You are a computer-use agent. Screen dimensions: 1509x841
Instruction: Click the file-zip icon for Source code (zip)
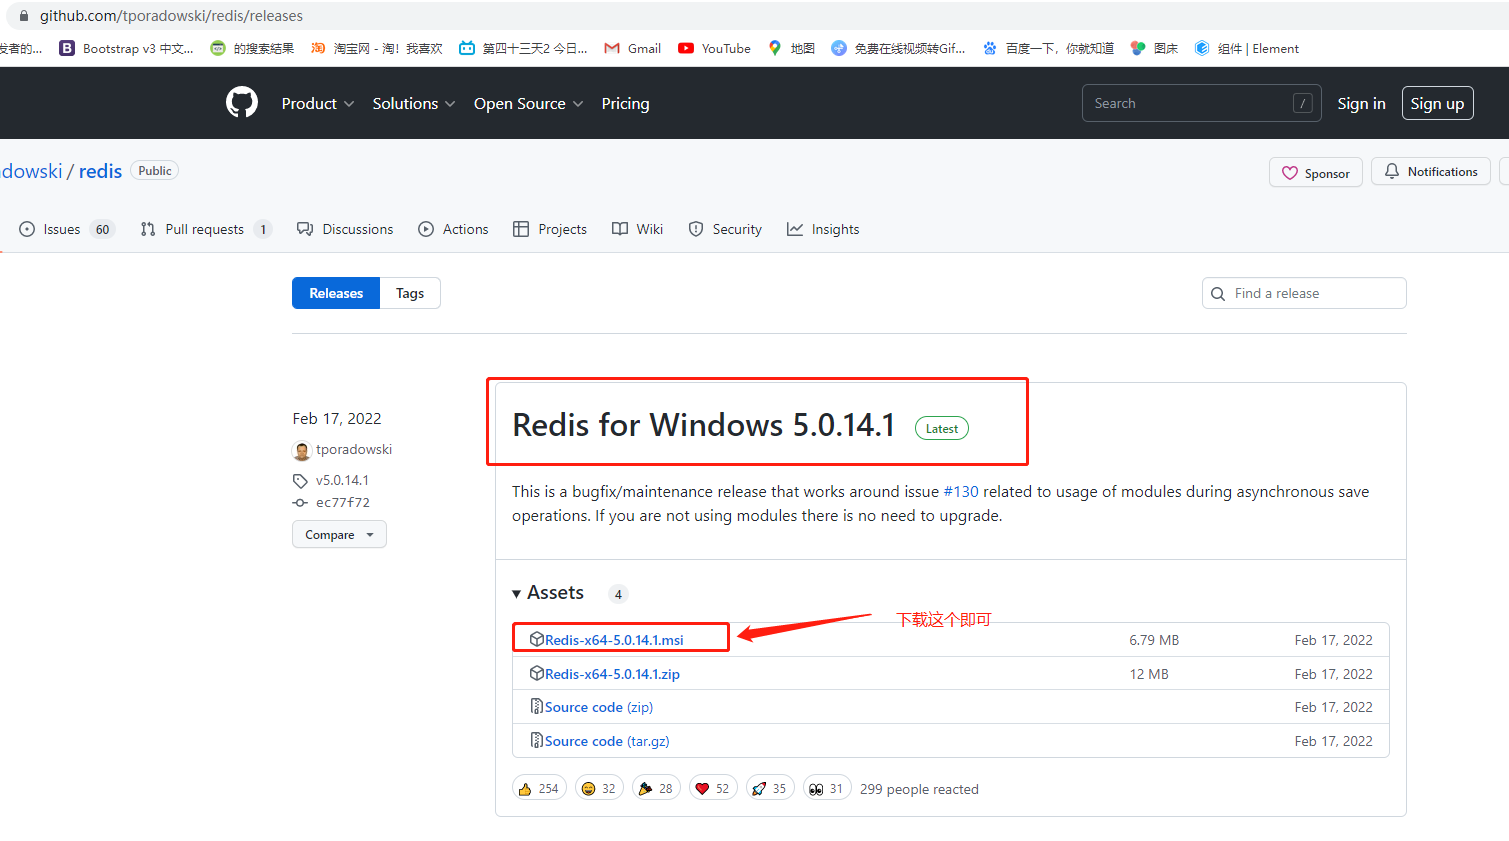click(x=537, y=706)
